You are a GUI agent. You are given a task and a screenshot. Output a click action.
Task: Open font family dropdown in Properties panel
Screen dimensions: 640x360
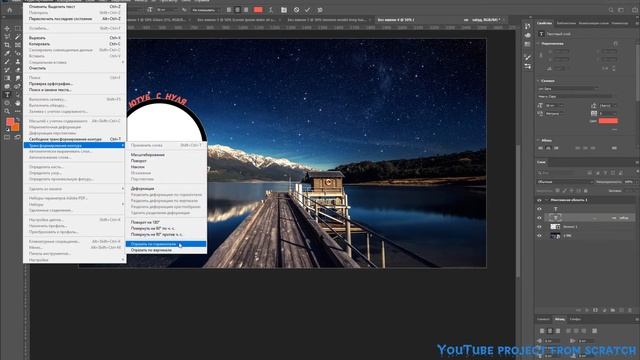coord(567,89)
